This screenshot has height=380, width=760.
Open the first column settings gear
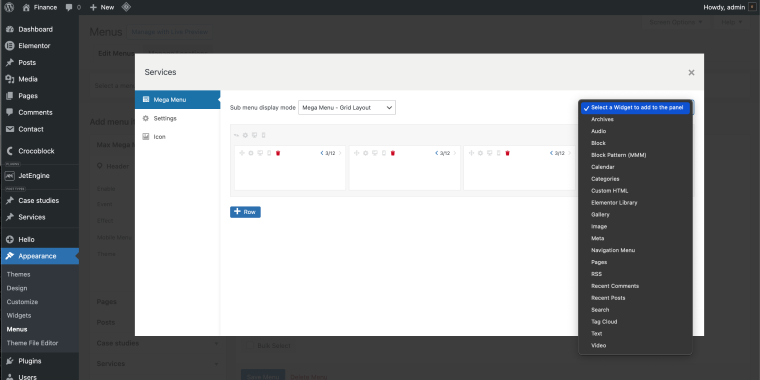(x=251, y=153)
